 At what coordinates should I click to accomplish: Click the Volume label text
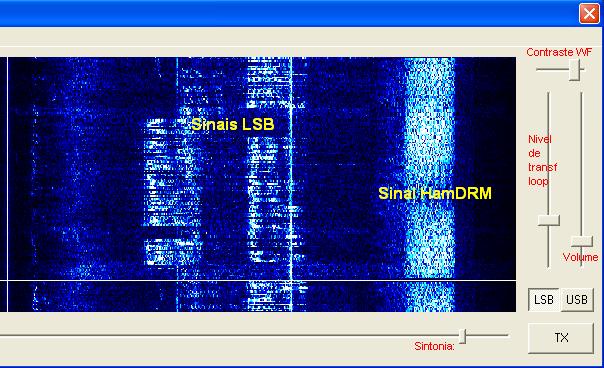[580, 257]
